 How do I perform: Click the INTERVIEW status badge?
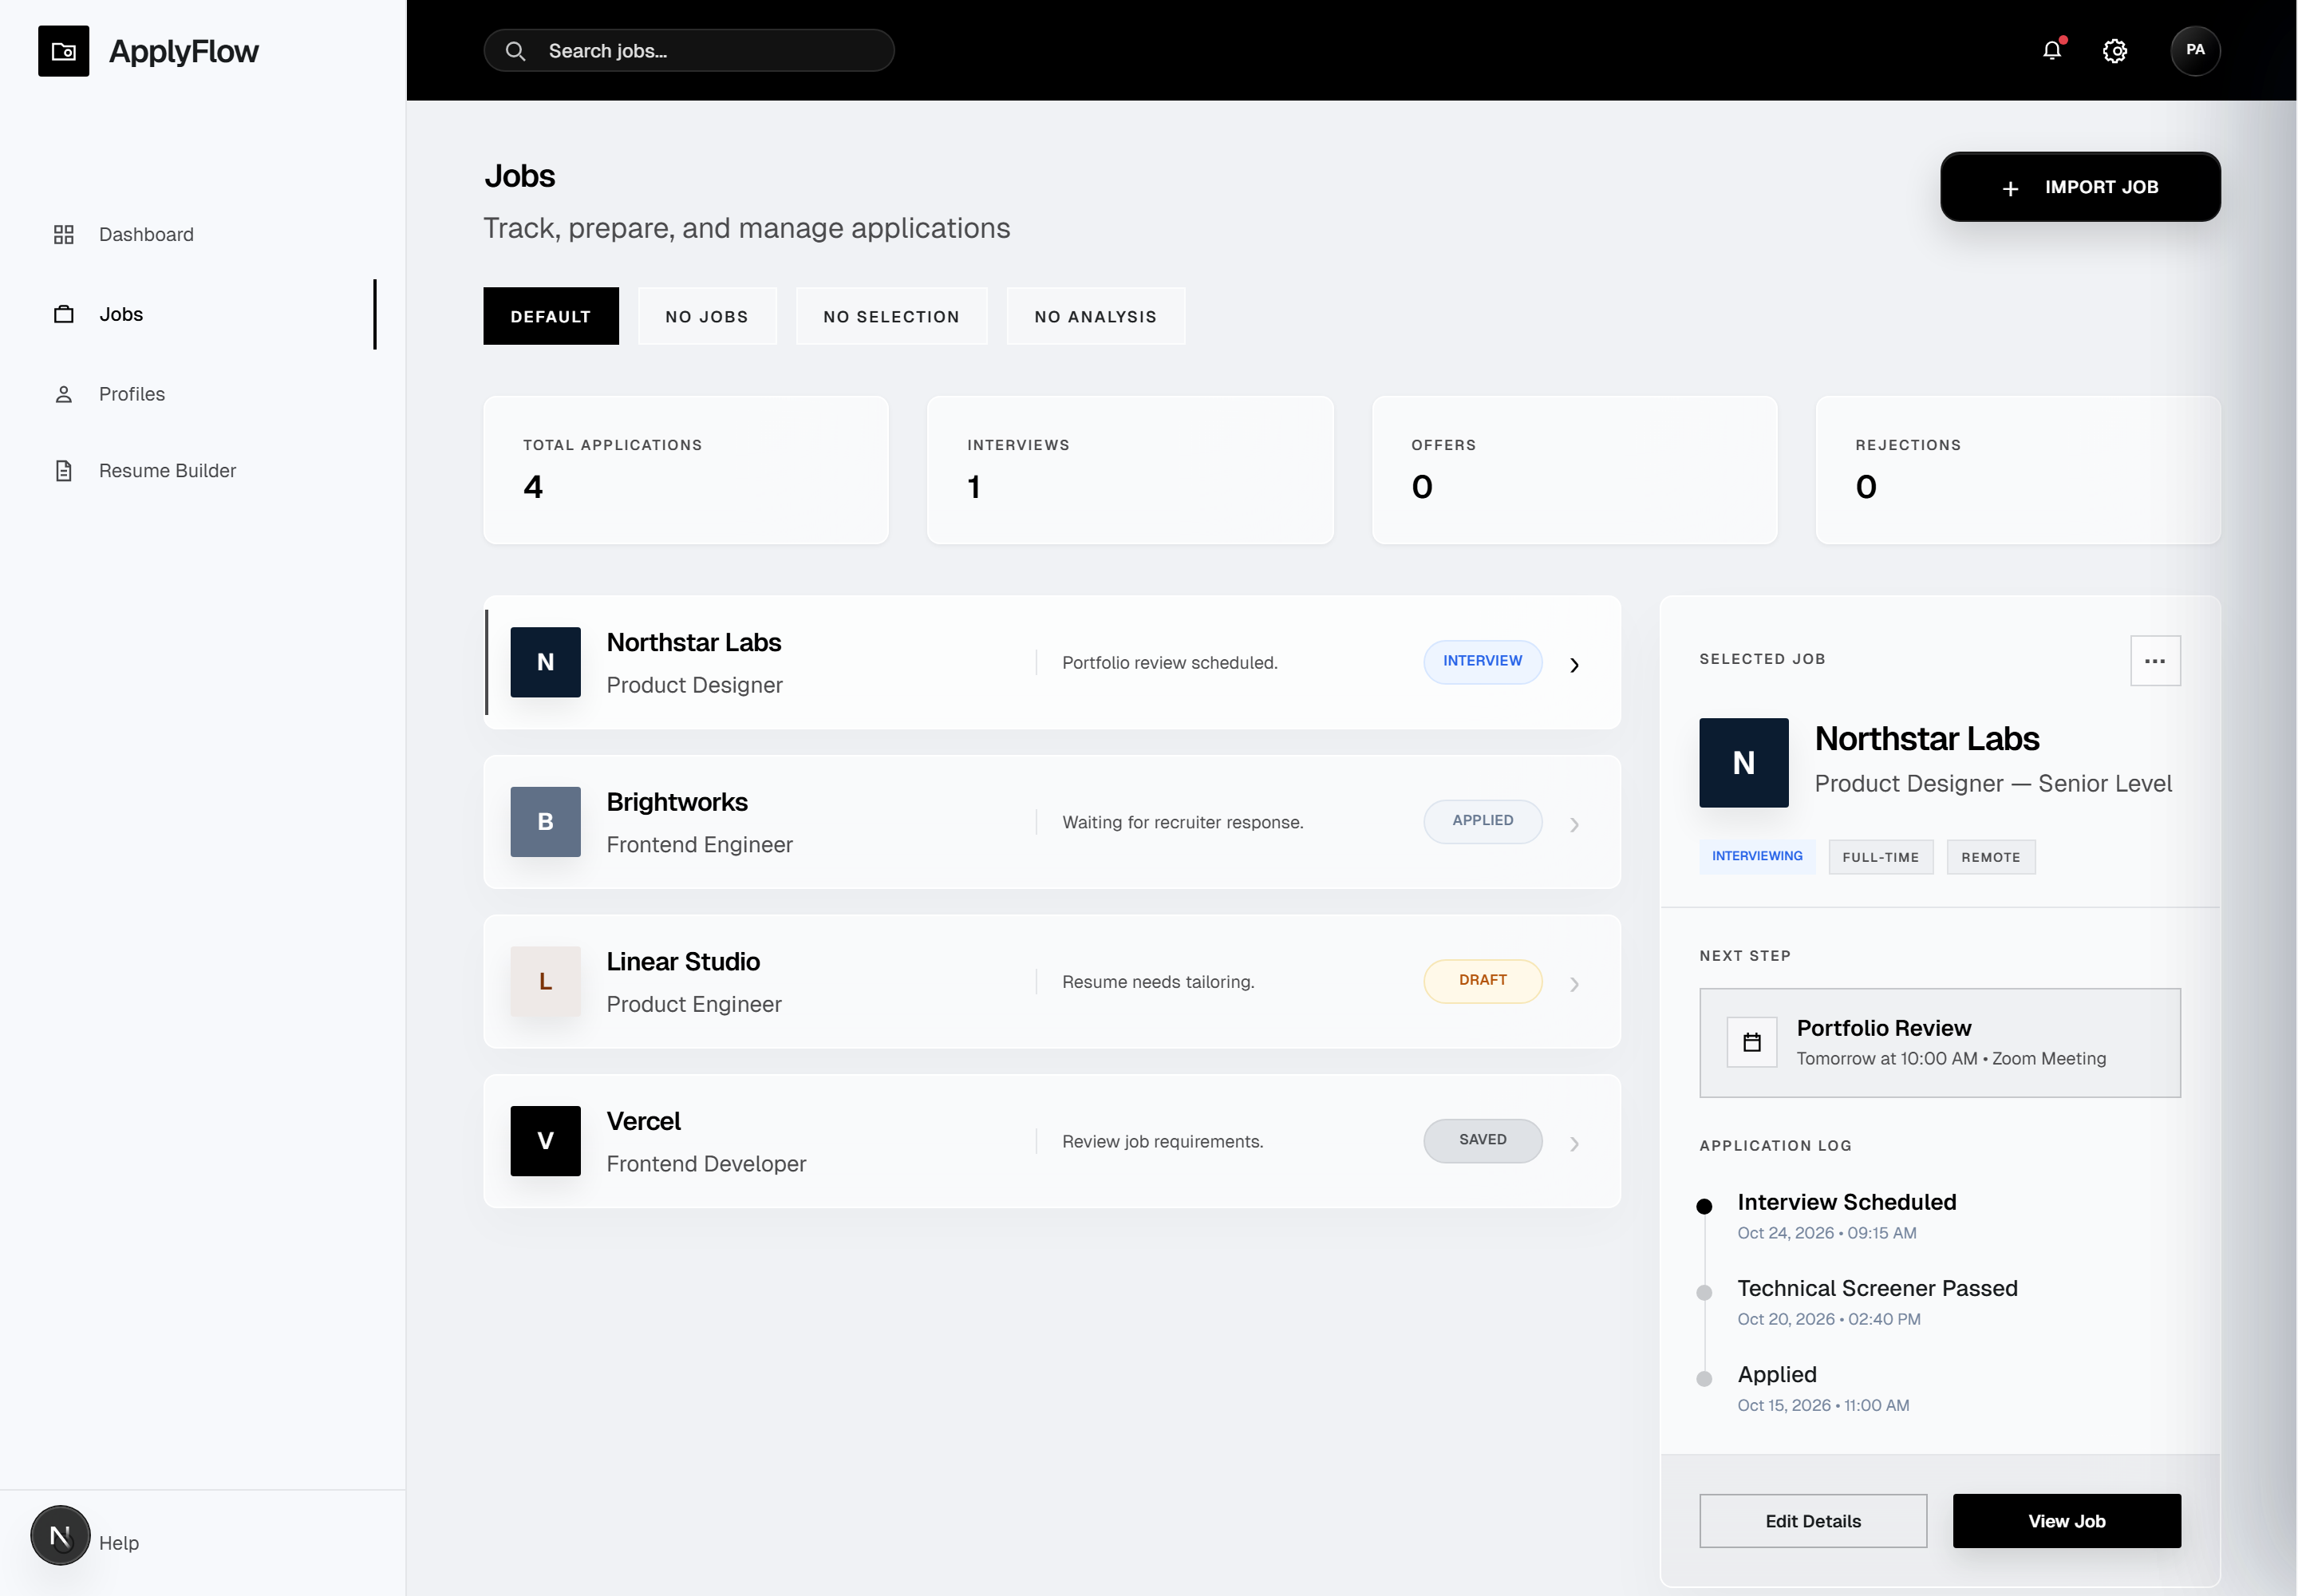(1482, 662)
